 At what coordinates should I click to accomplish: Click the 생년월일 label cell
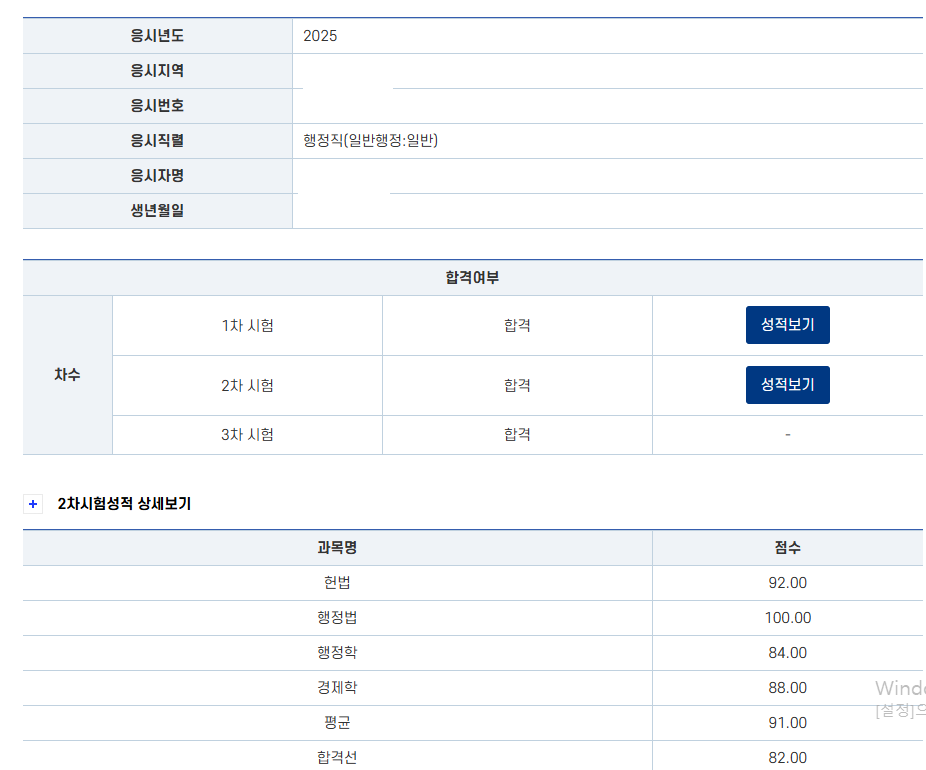click(157, 210)
